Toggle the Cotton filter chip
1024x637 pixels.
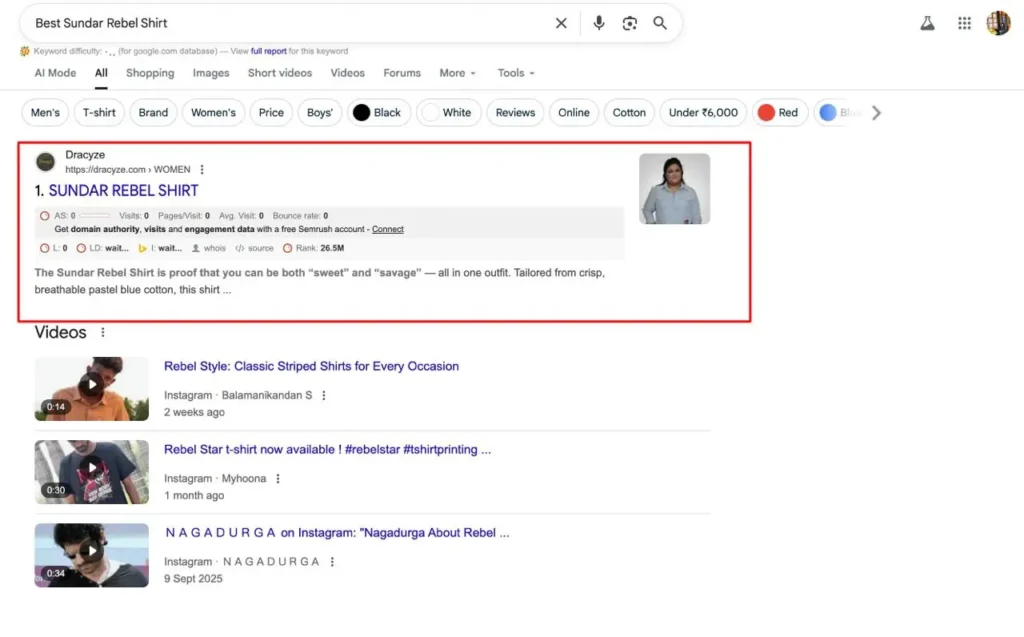click(x=629, y=113)
